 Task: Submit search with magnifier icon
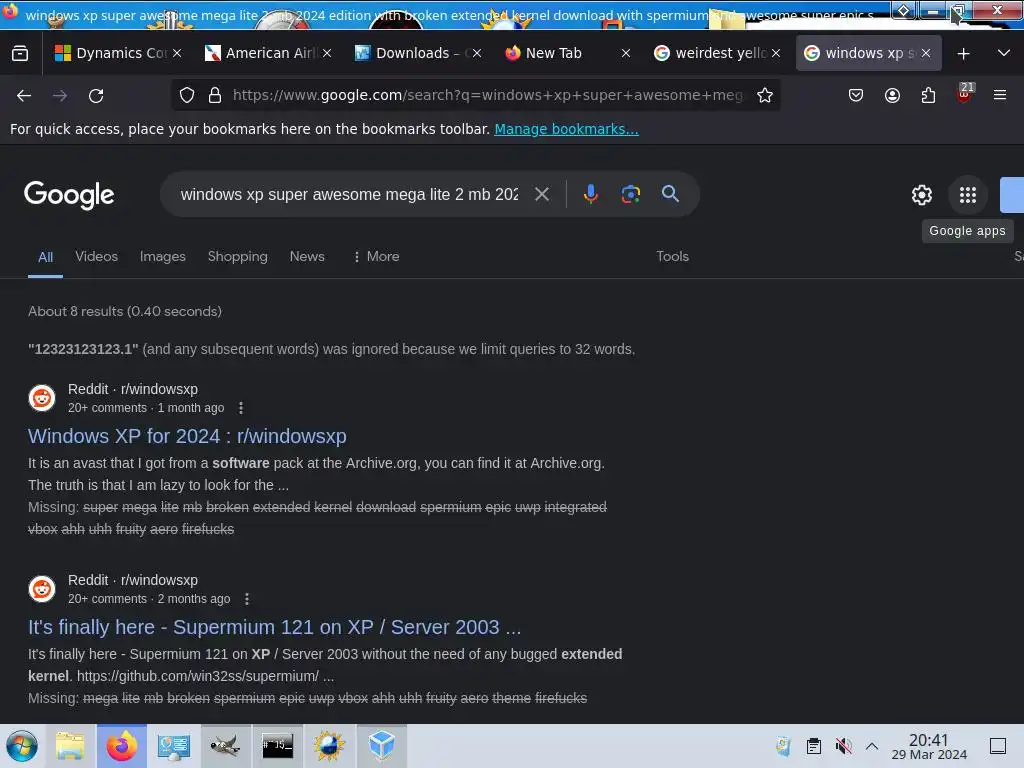point(670,194)
